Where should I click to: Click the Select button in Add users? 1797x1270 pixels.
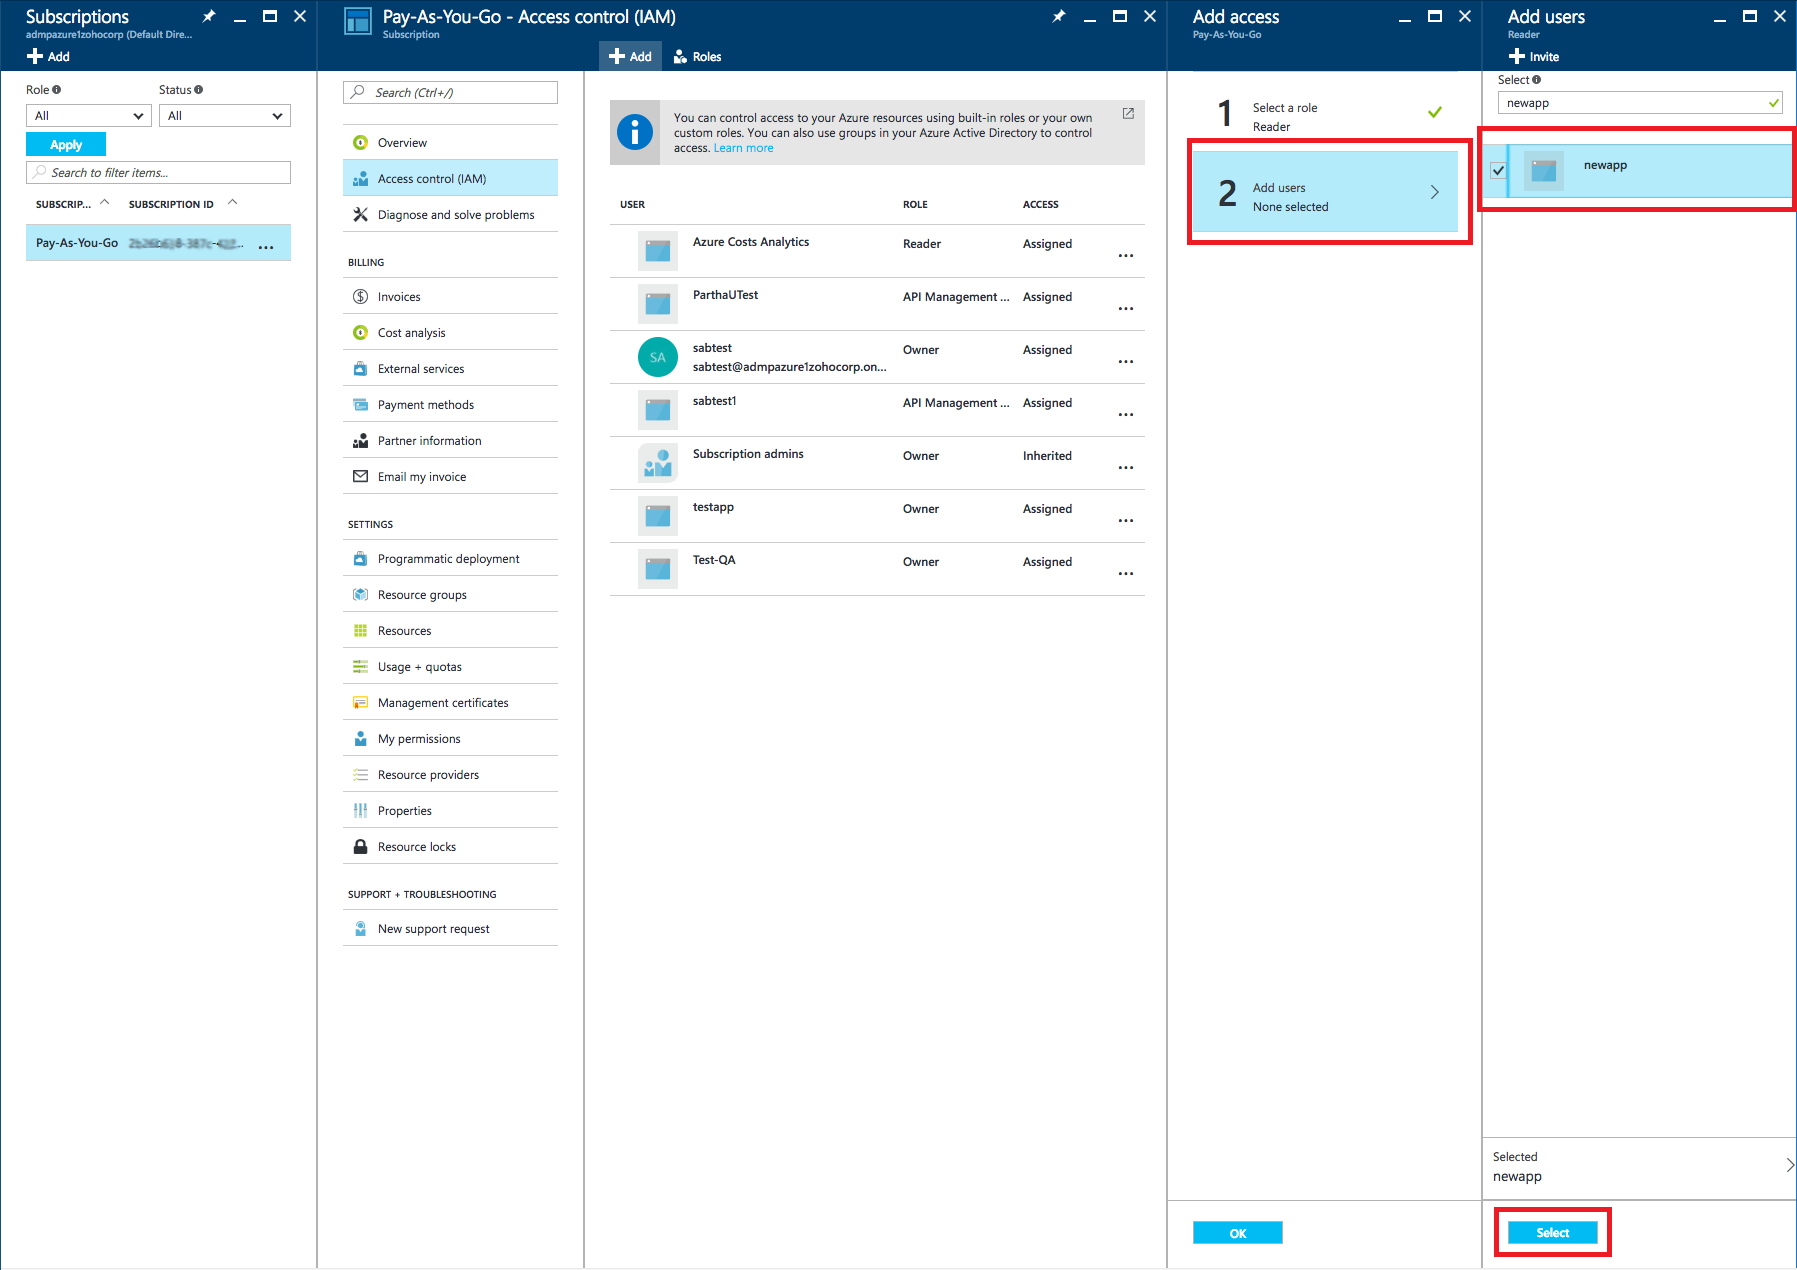pos(1553,1233)
